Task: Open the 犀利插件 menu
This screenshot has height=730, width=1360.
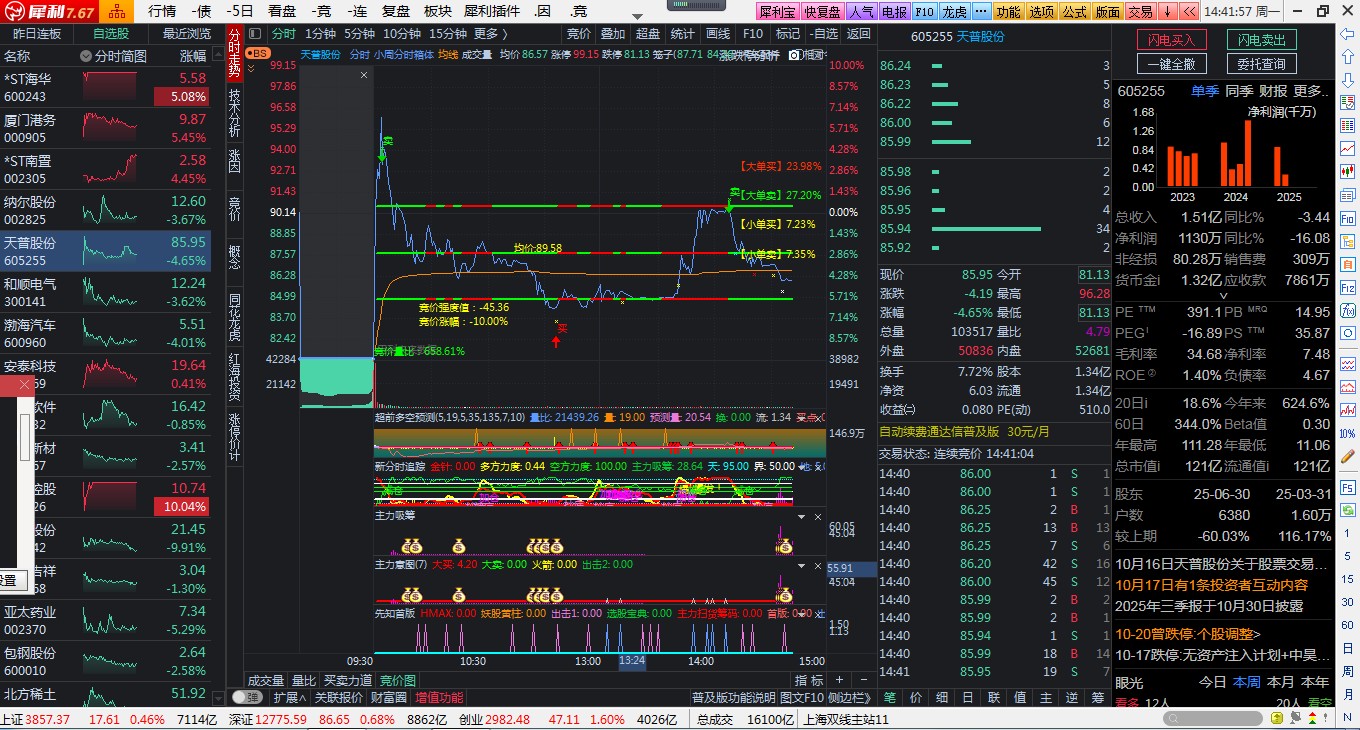Action: [492, 12]
